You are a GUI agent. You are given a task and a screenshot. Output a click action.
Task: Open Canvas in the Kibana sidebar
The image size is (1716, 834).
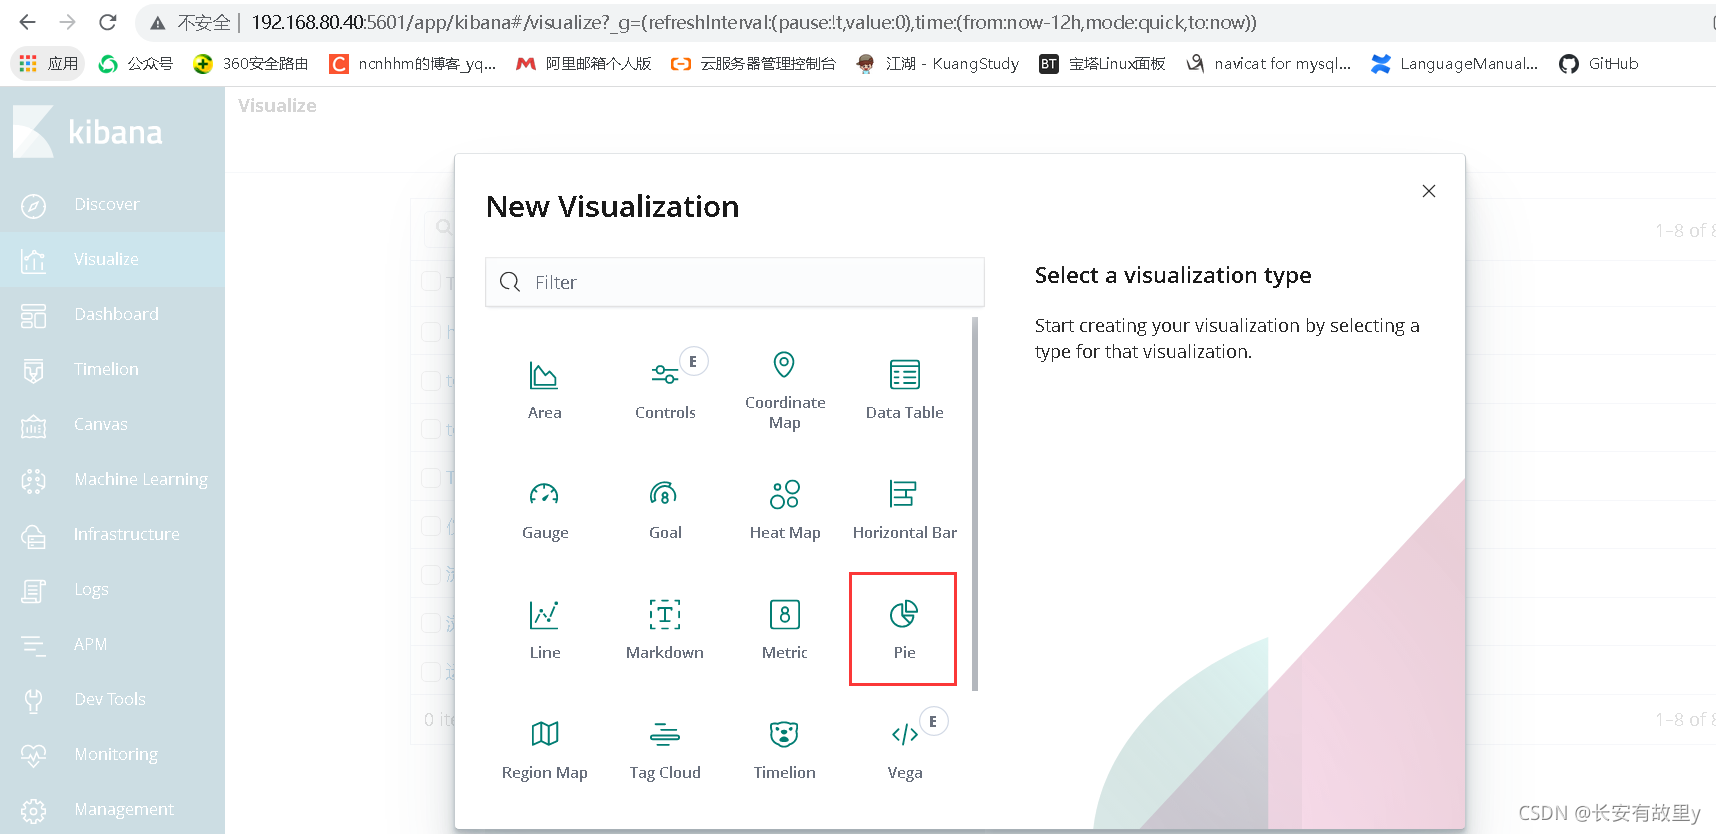[112, 424]
